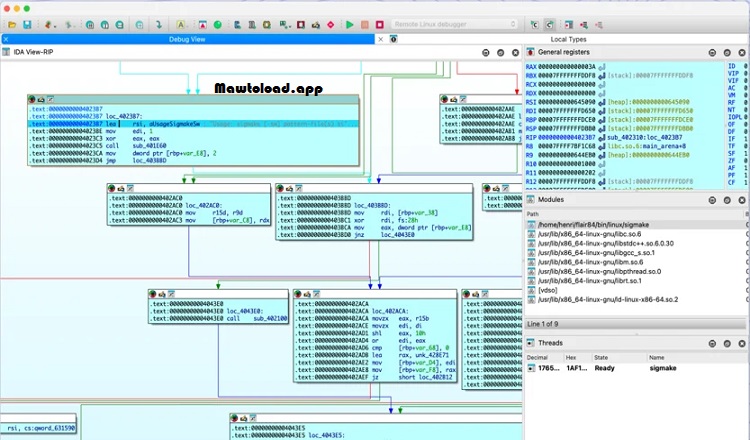The width and height of the screenshot is (750, 440).
Task: Select the [vdso] module row
Action: 548,290
